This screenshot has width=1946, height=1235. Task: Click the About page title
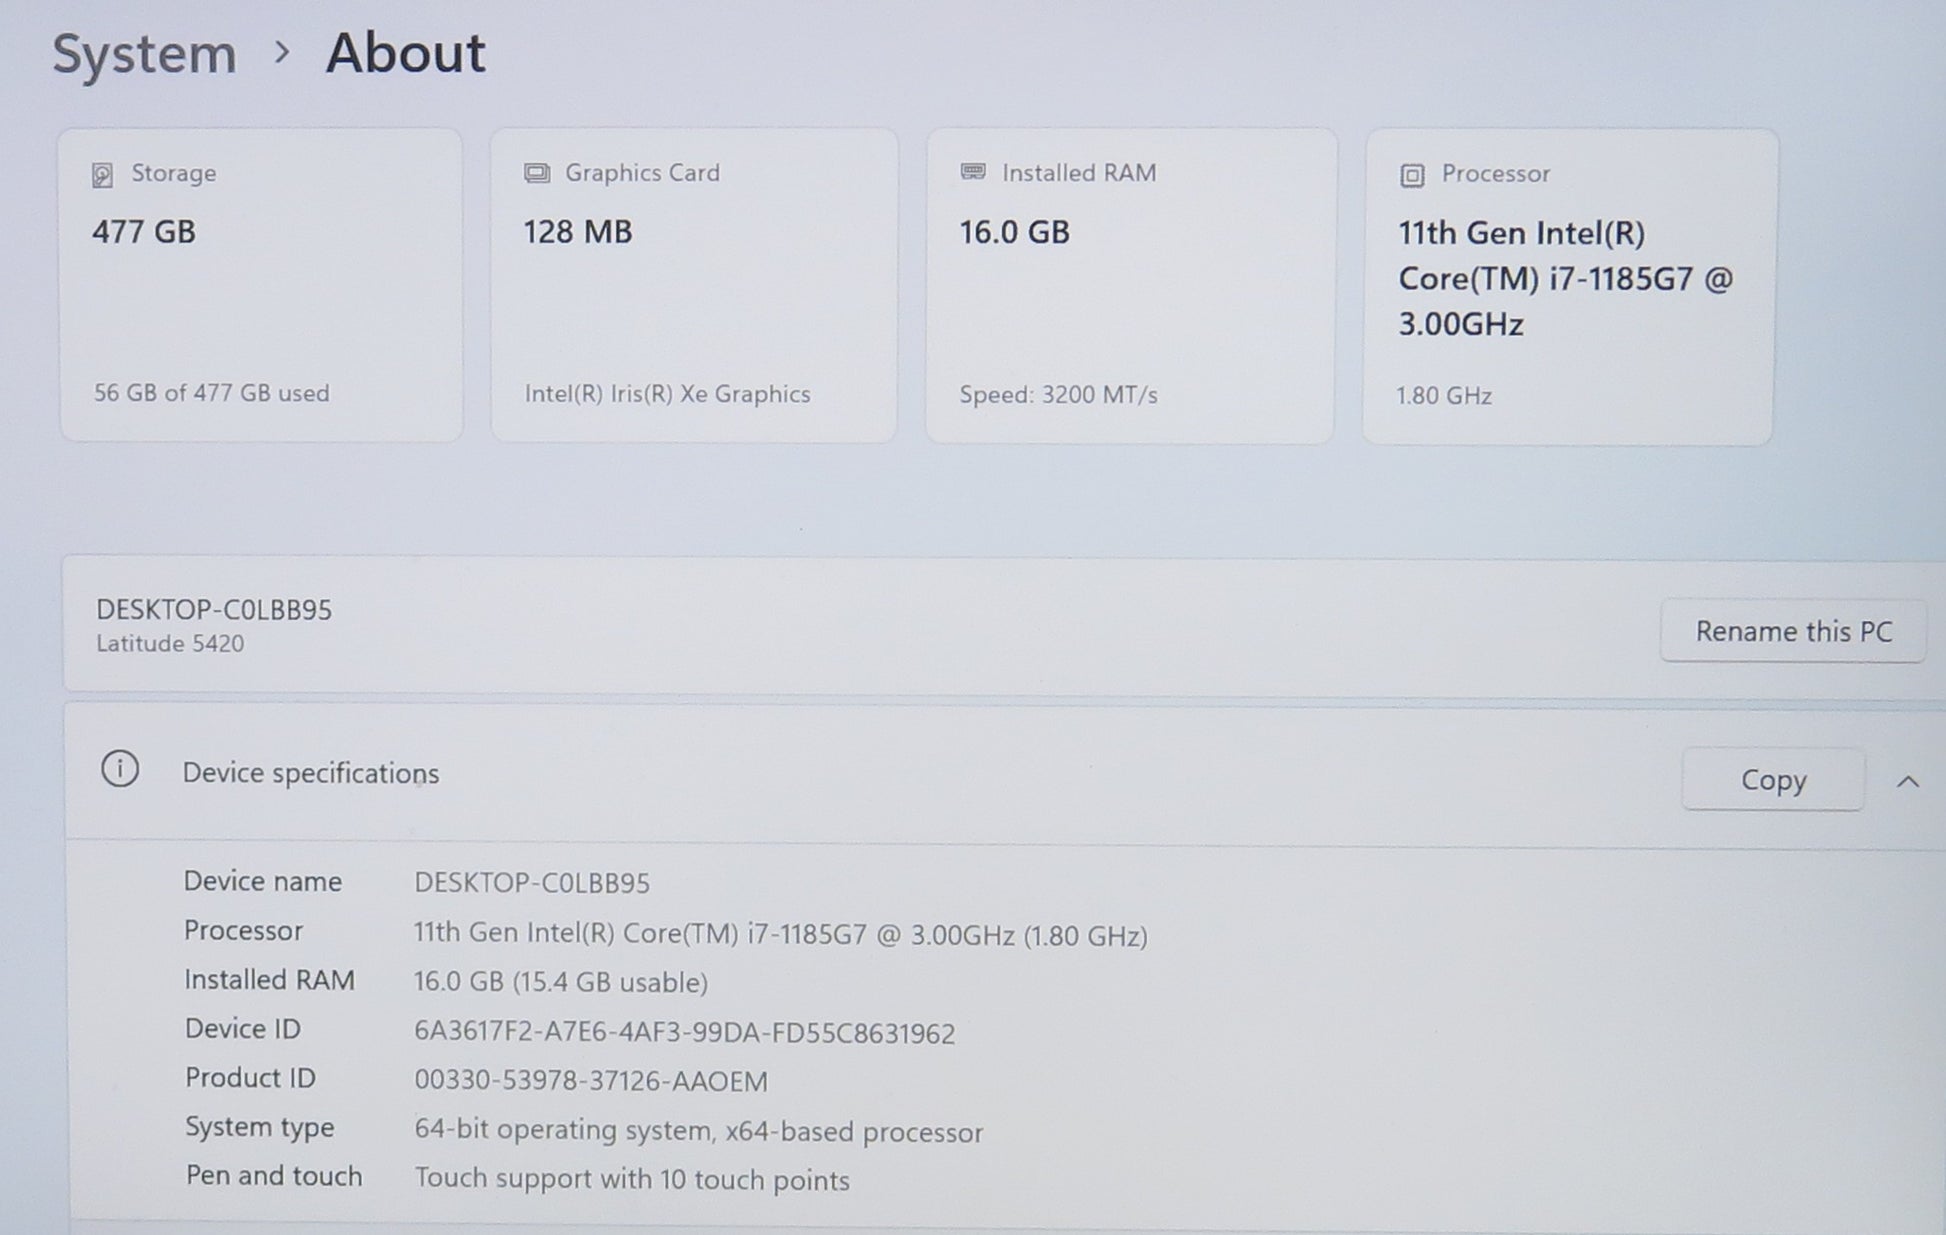[405, 53]
